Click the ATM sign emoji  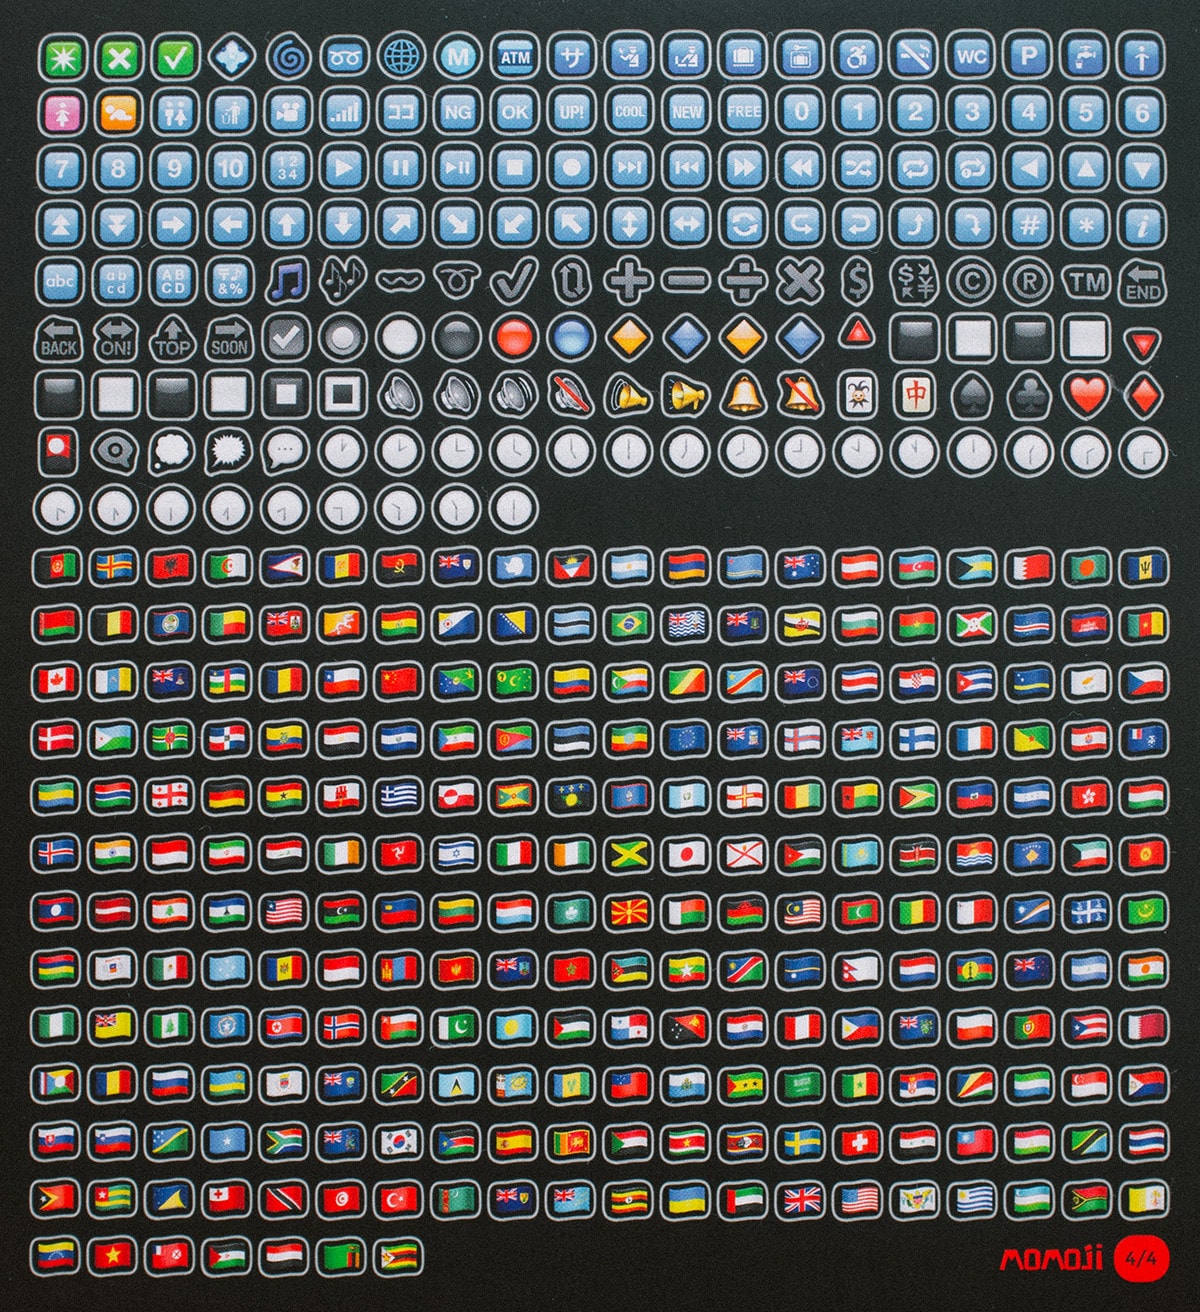pos(515,57)
